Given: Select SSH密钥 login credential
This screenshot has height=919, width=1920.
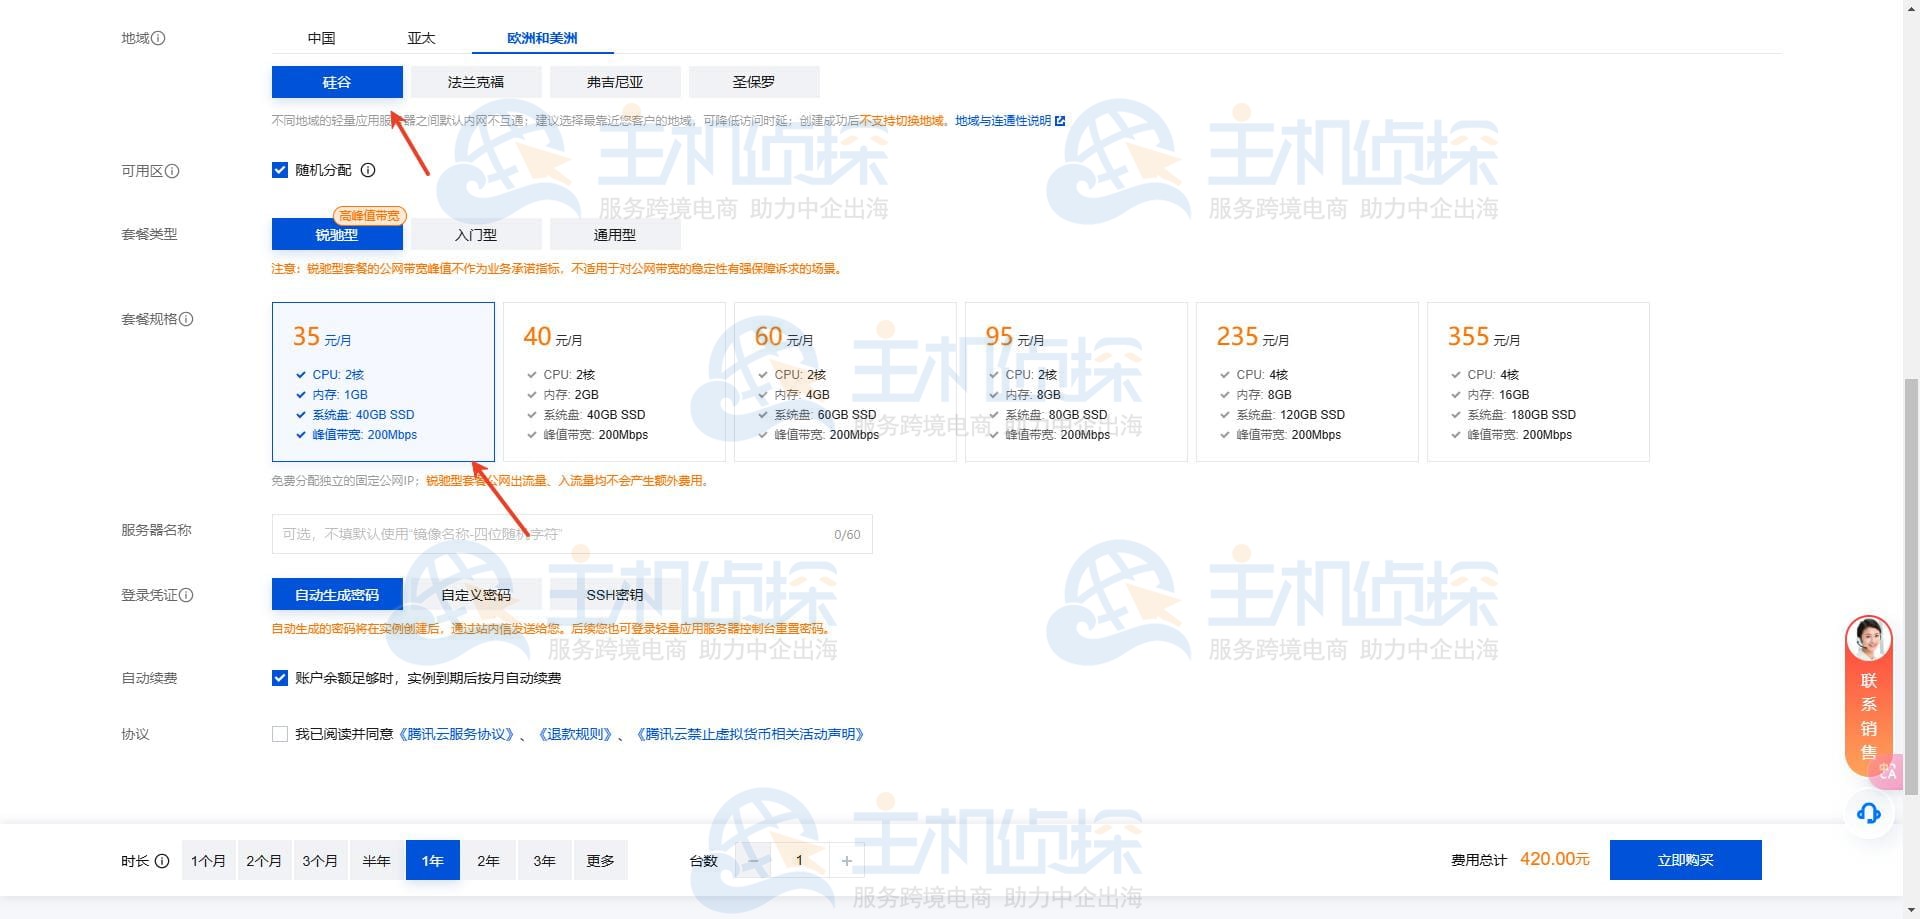Looking at the screenshot, I should (x=615, y=595).
